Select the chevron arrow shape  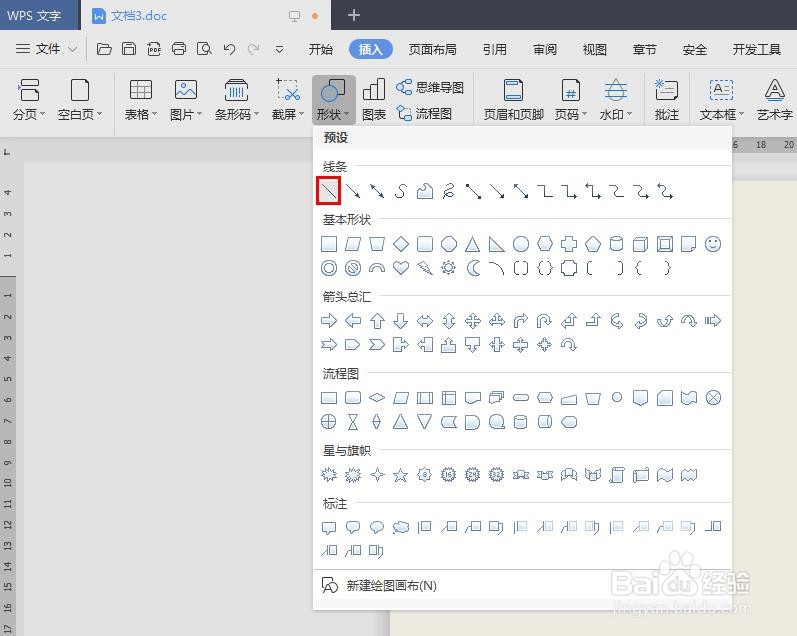point(377,345)
